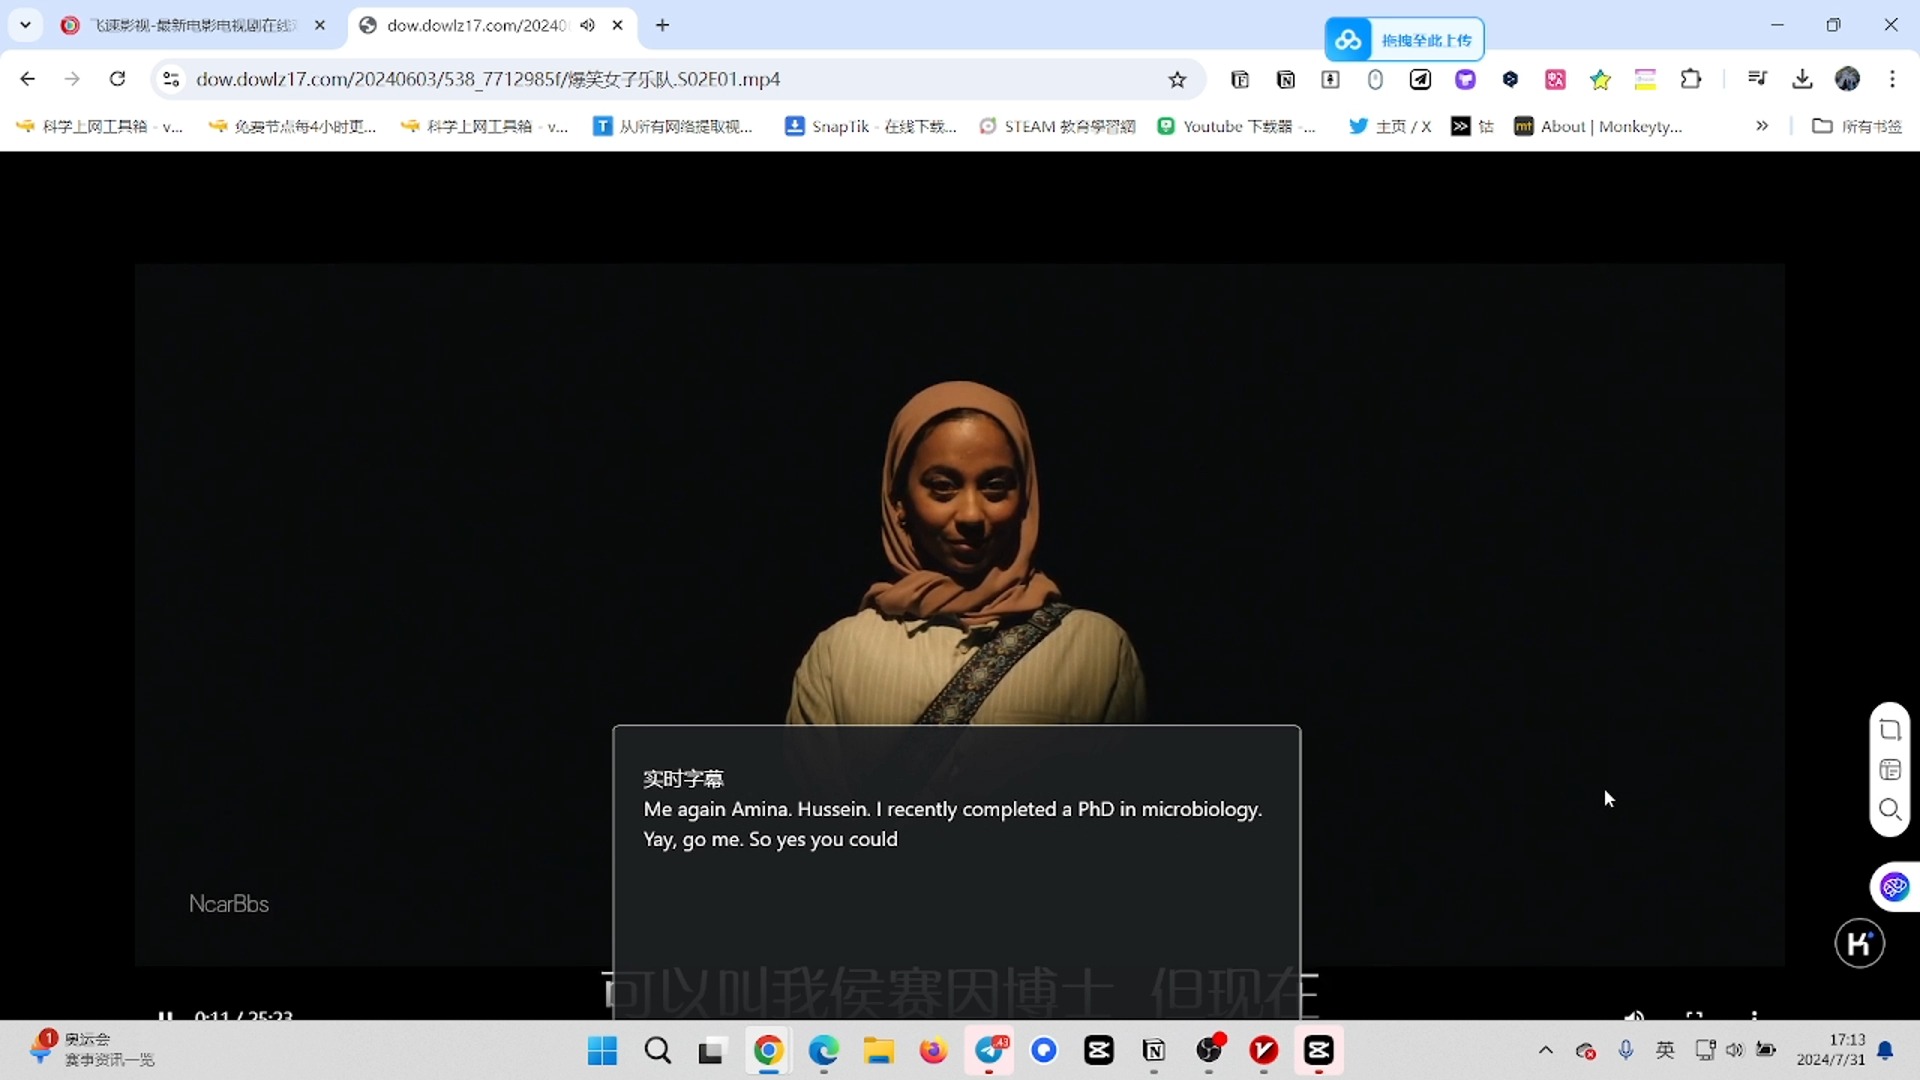Mute the tab via speaker icon
This screenshot has width=1920, height=1080.
click(x=587, y=25)
